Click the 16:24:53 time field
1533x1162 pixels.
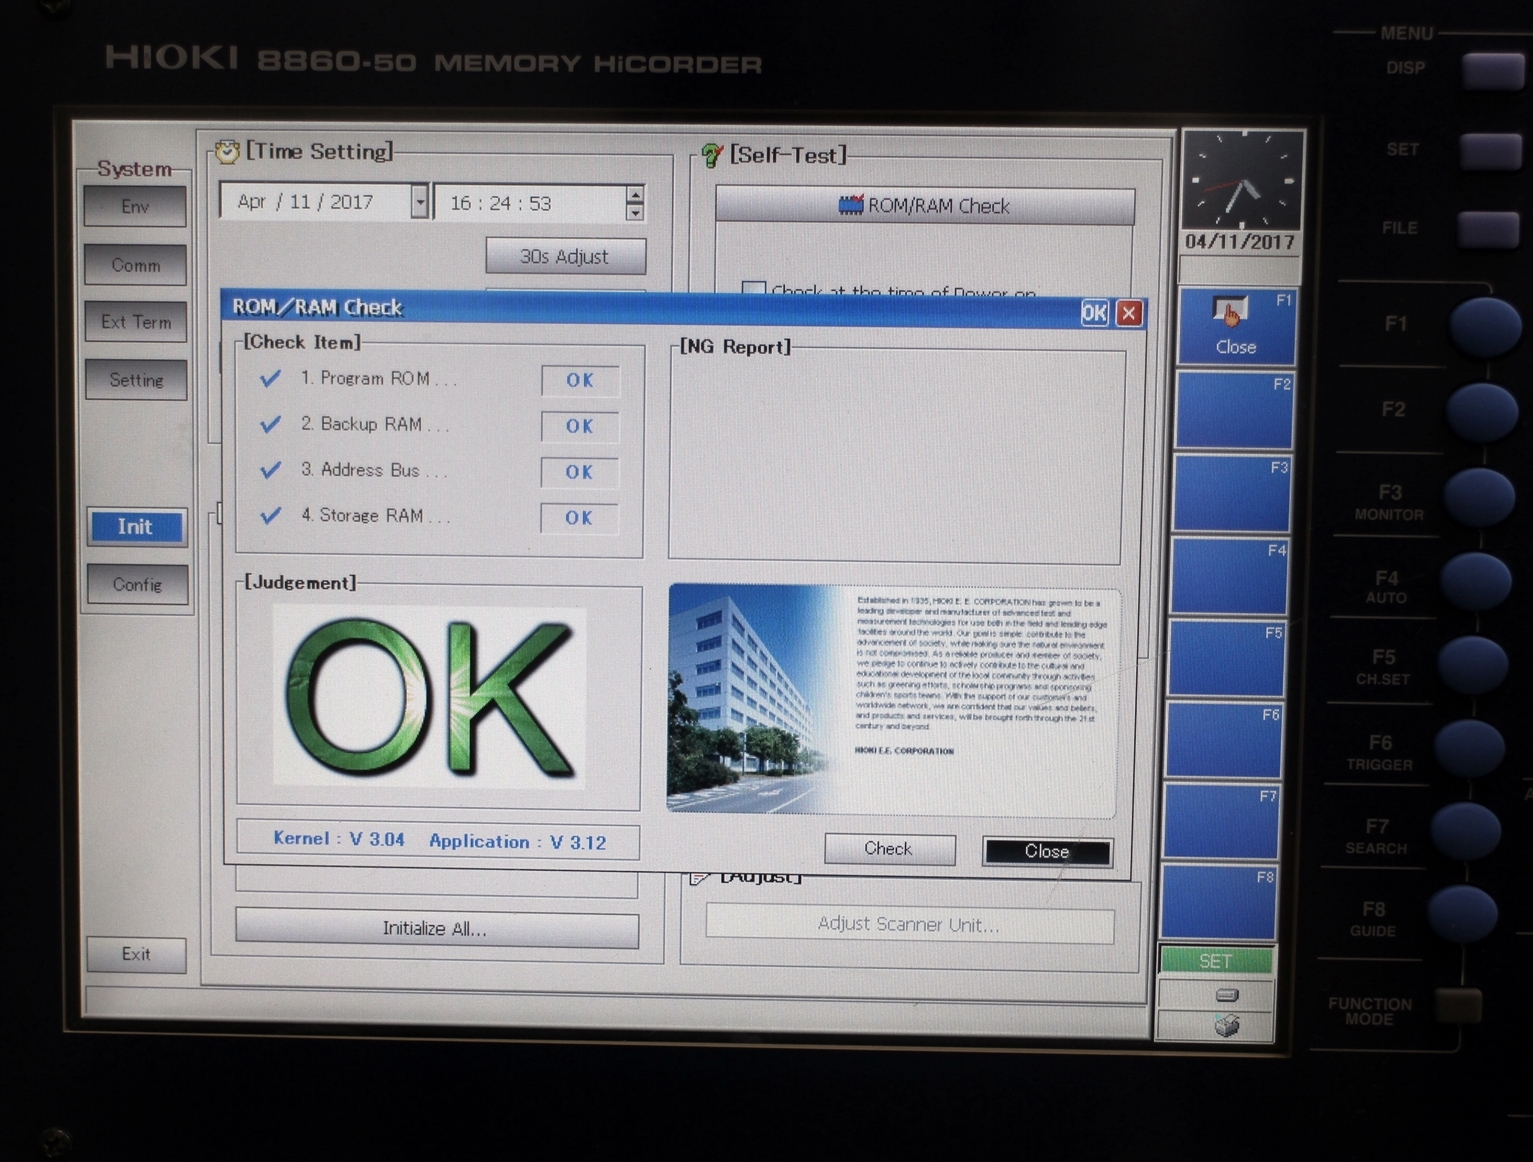(530, 203)
